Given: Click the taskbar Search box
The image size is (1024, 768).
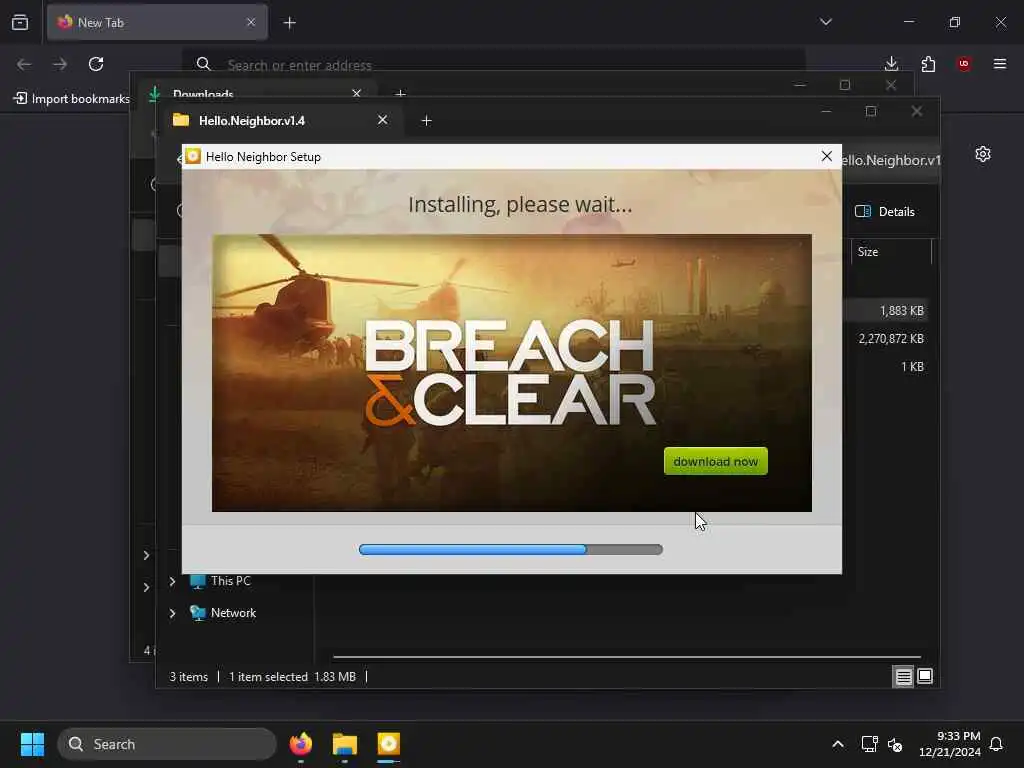Looking at the screenshot, I should [x=167, y=744].
